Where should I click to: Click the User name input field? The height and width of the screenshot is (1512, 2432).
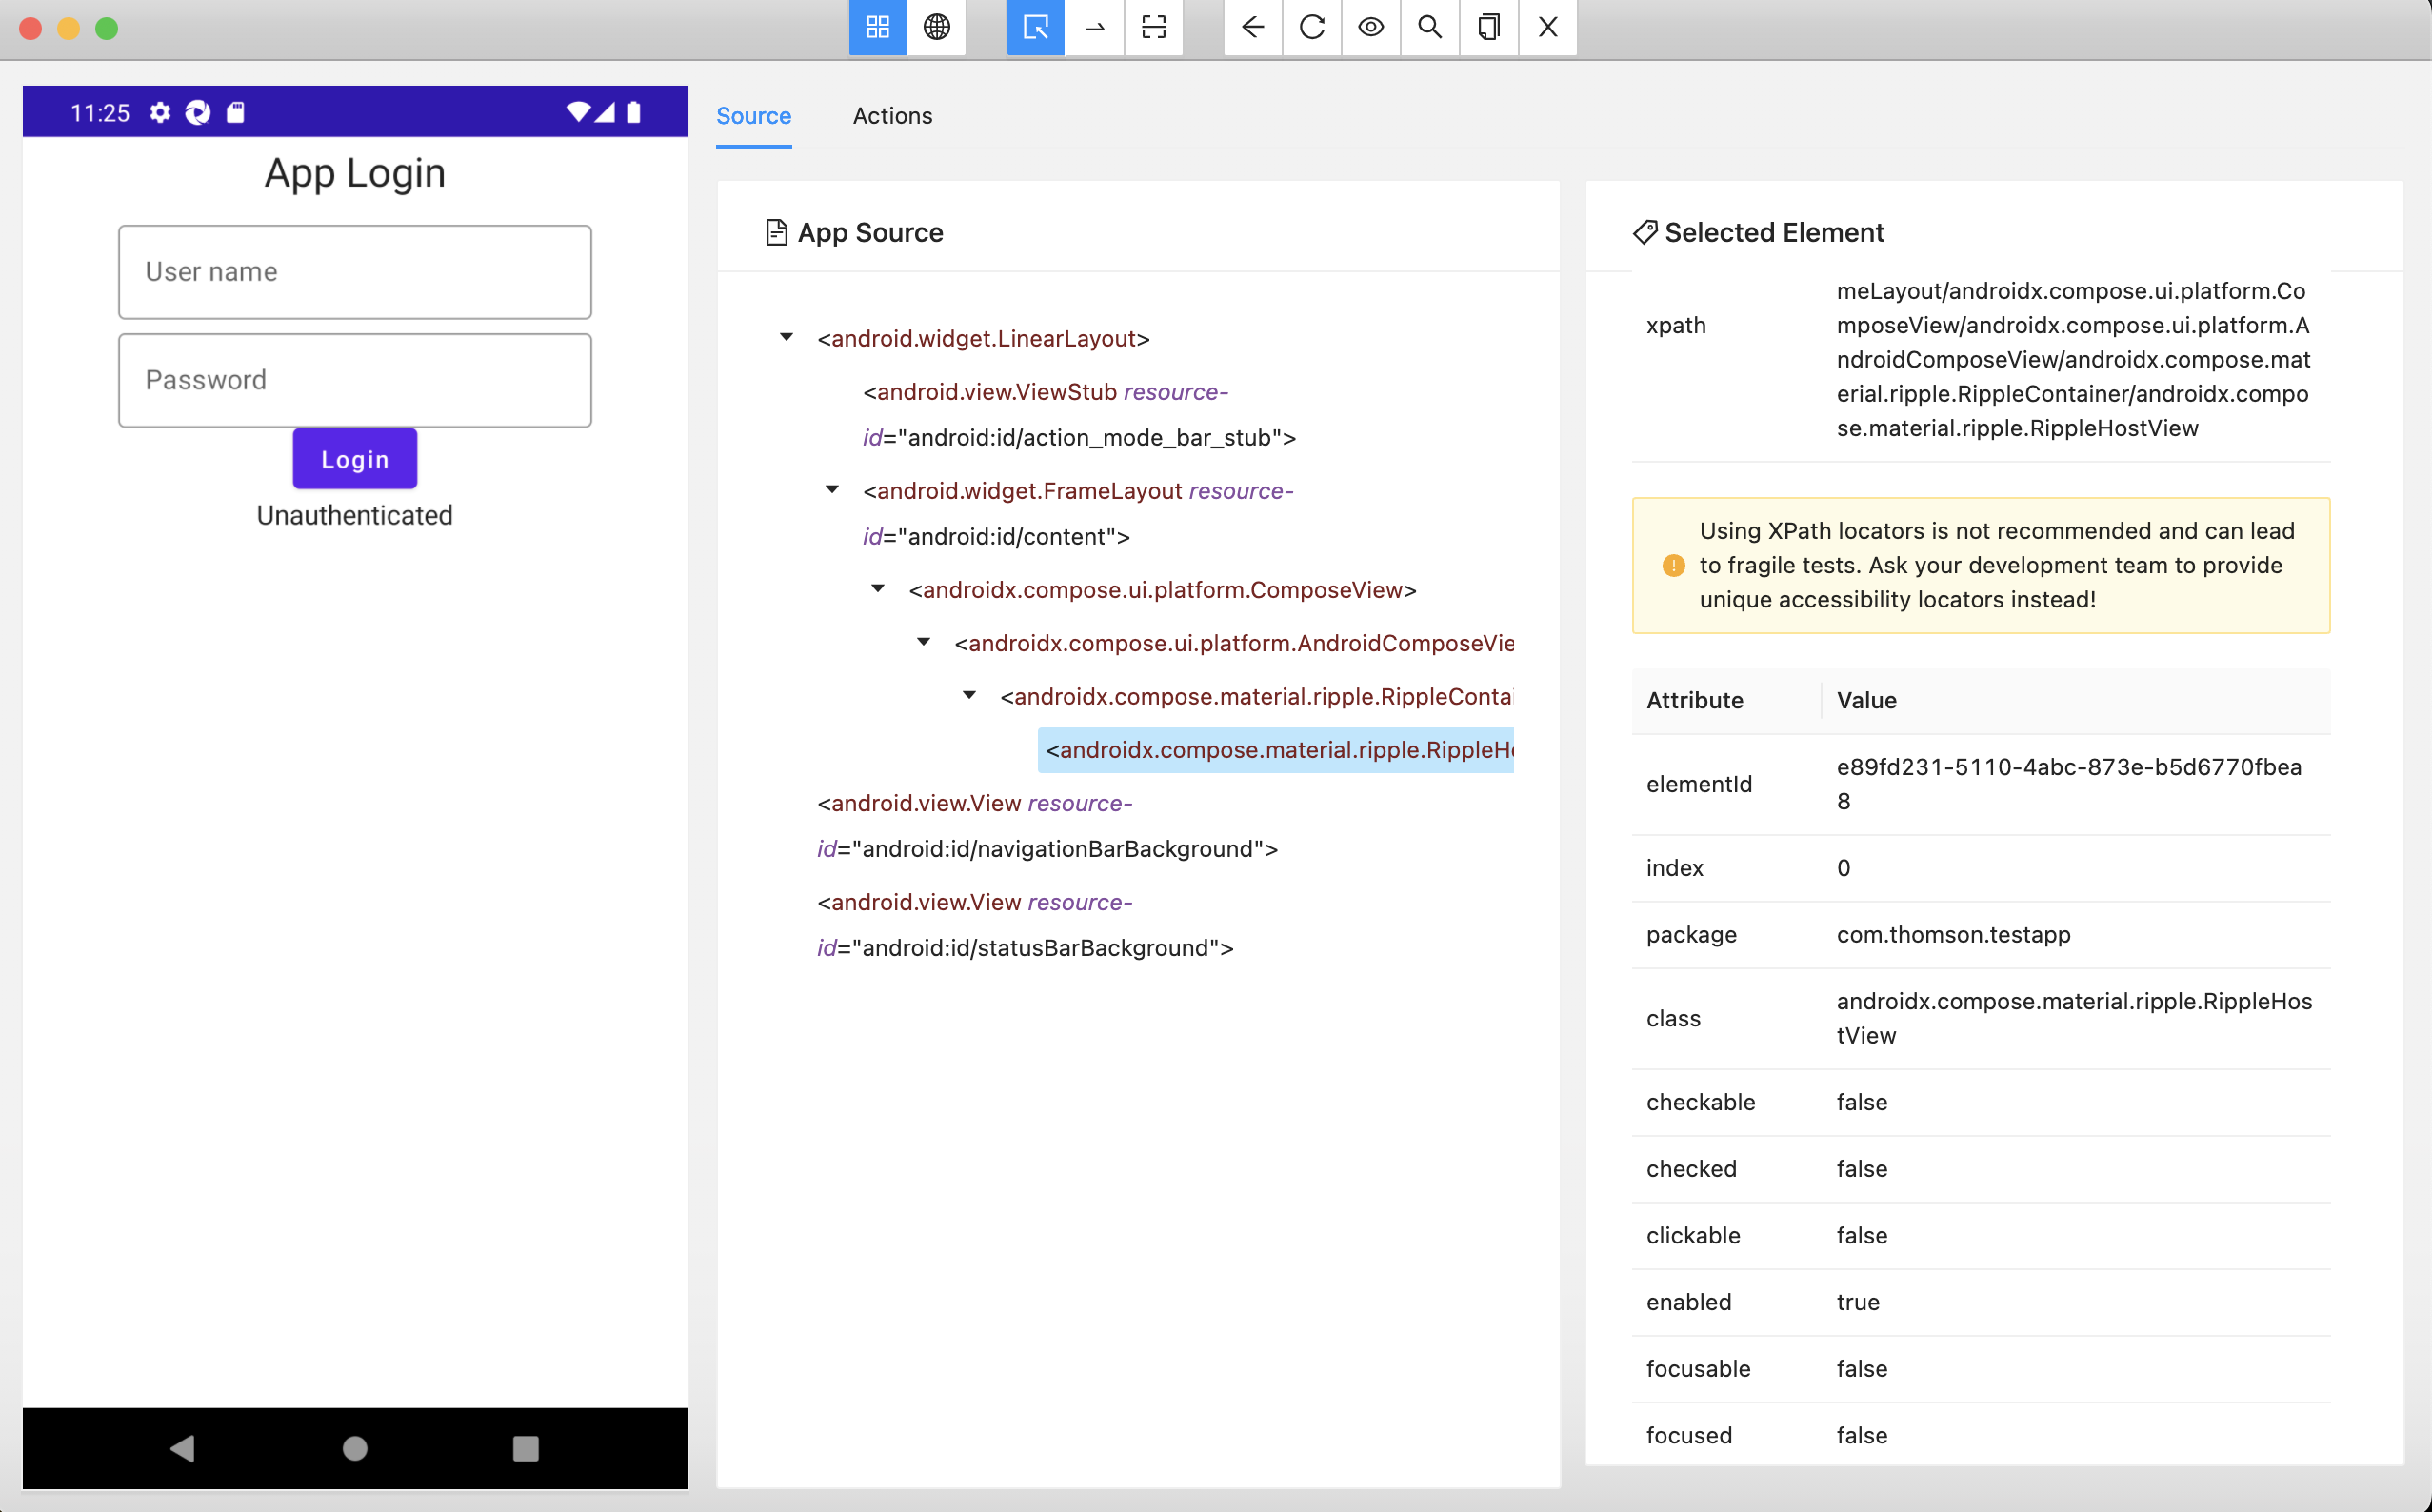355,270
